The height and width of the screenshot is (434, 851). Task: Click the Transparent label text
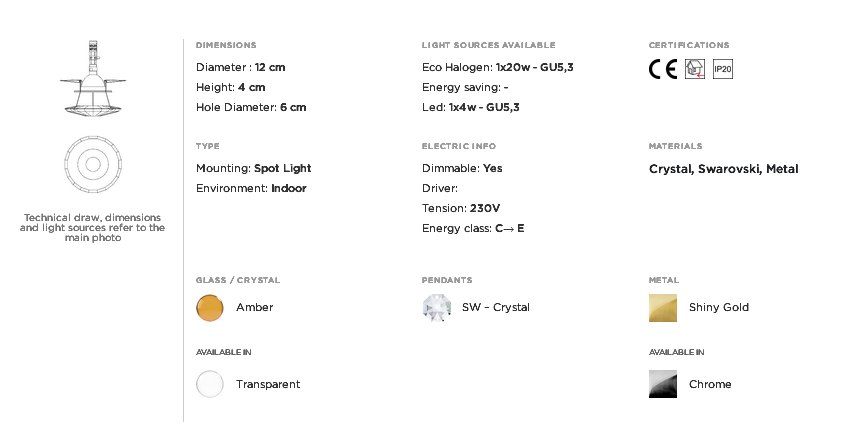[268, 384]
